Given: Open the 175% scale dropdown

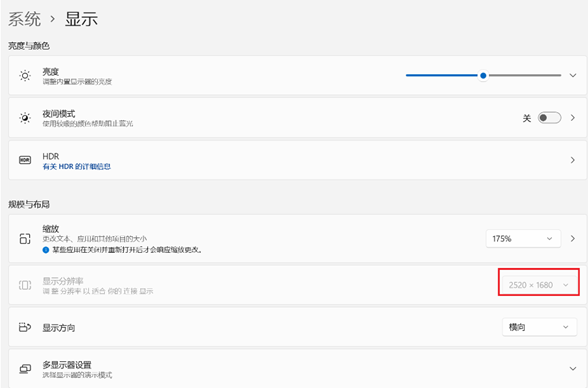Looking at the screenshot, I should [x=524, y=238].
